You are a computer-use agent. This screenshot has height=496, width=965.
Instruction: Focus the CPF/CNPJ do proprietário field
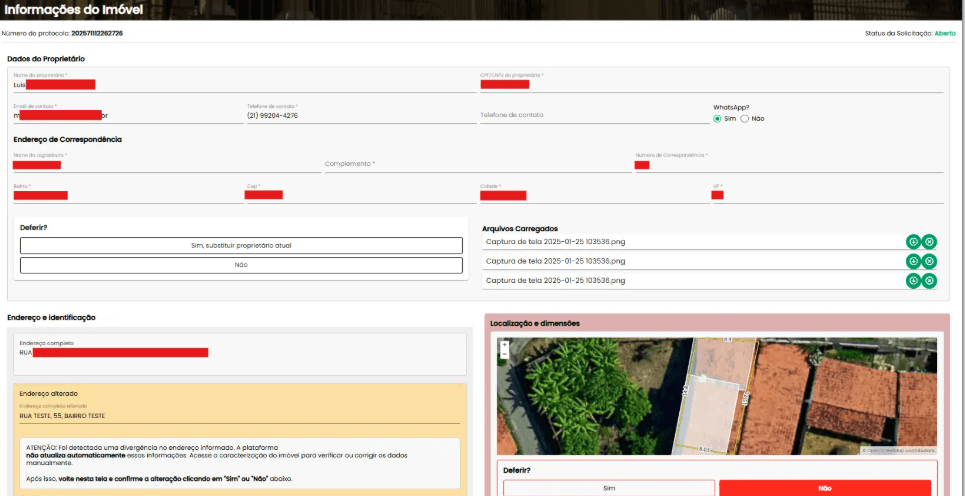711,82
